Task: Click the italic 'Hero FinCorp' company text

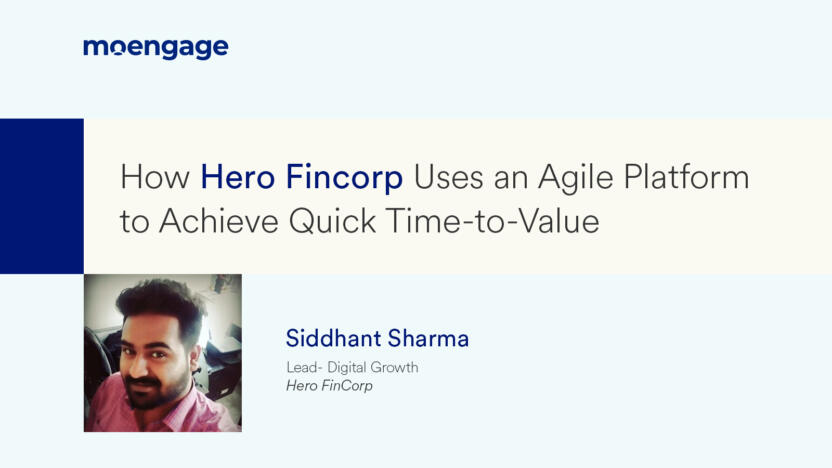Action: [329, 385]
